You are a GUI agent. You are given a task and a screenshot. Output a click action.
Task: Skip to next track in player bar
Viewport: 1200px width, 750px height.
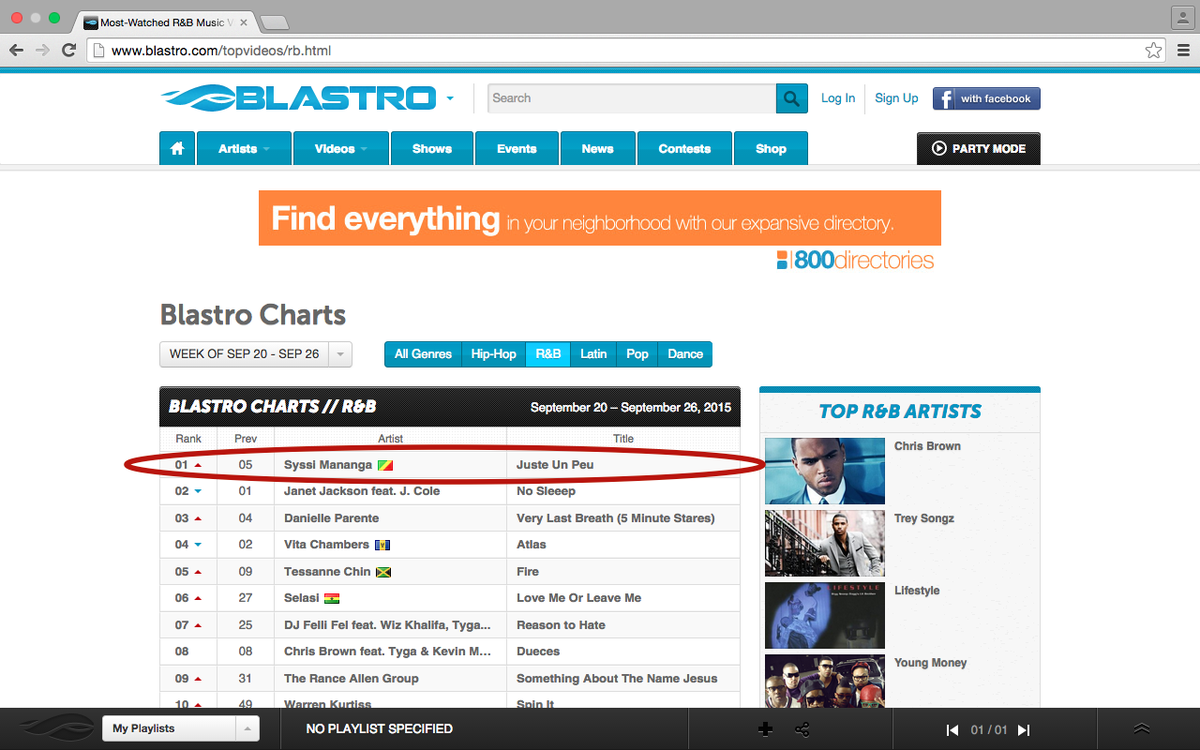click(x=1023, y=730)
